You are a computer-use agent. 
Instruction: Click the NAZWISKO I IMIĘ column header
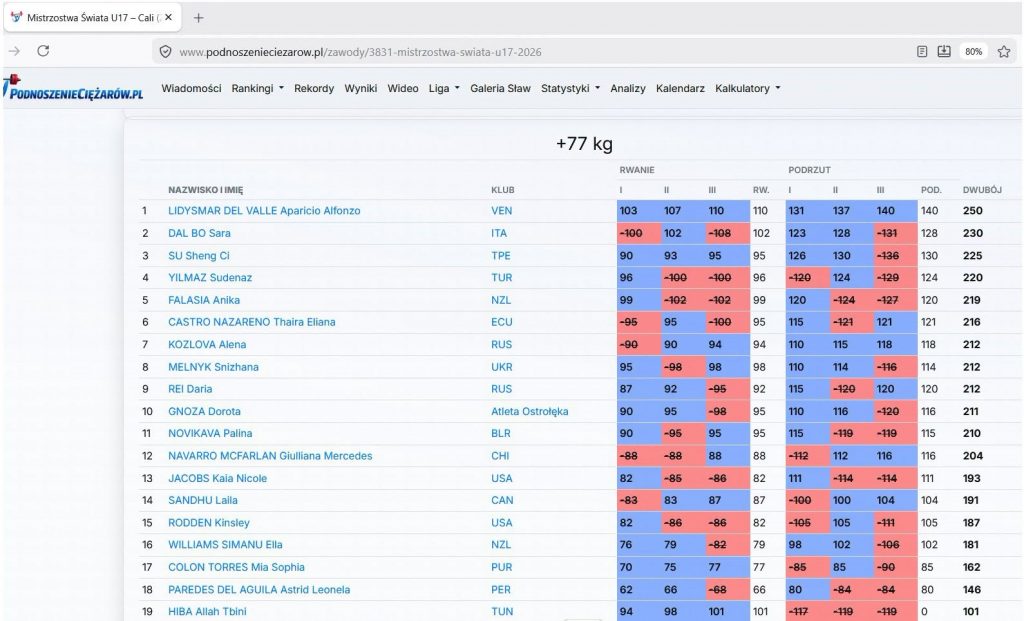click(205, 190)
